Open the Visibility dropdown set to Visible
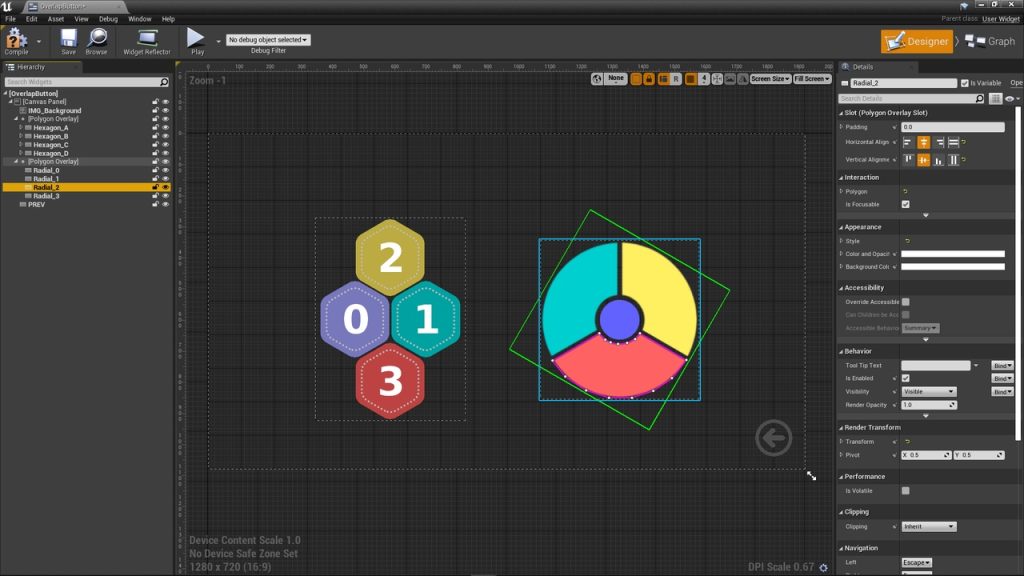The image size is (1024, 576). (928, 392)
